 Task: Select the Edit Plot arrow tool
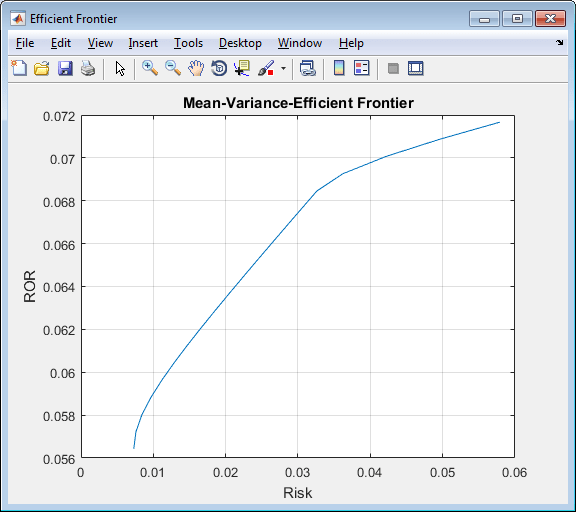click(120, 68)
